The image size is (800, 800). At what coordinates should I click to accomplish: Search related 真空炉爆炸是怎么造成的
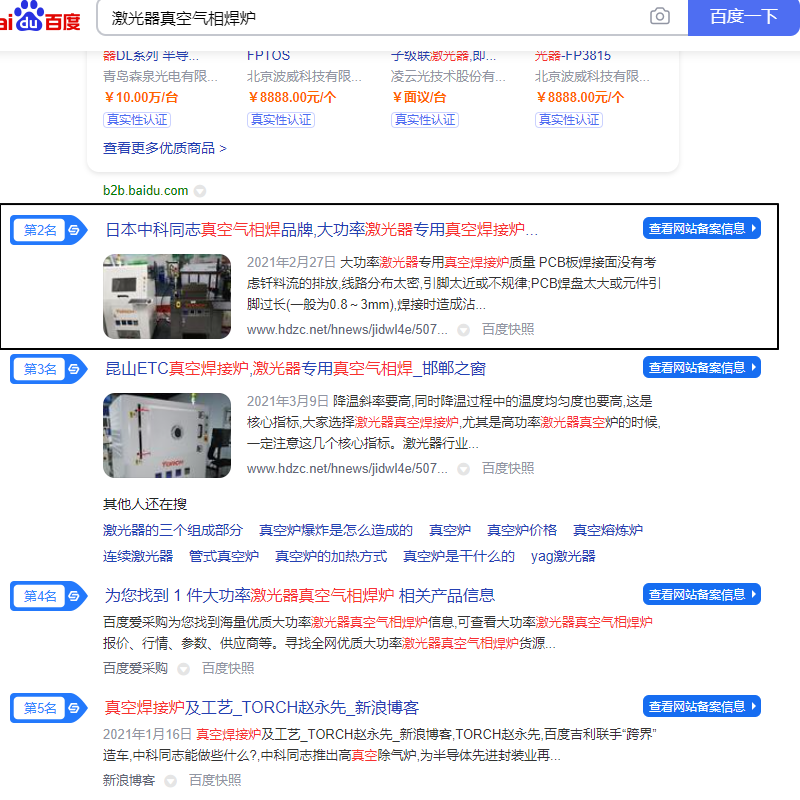tap(336, 531)
